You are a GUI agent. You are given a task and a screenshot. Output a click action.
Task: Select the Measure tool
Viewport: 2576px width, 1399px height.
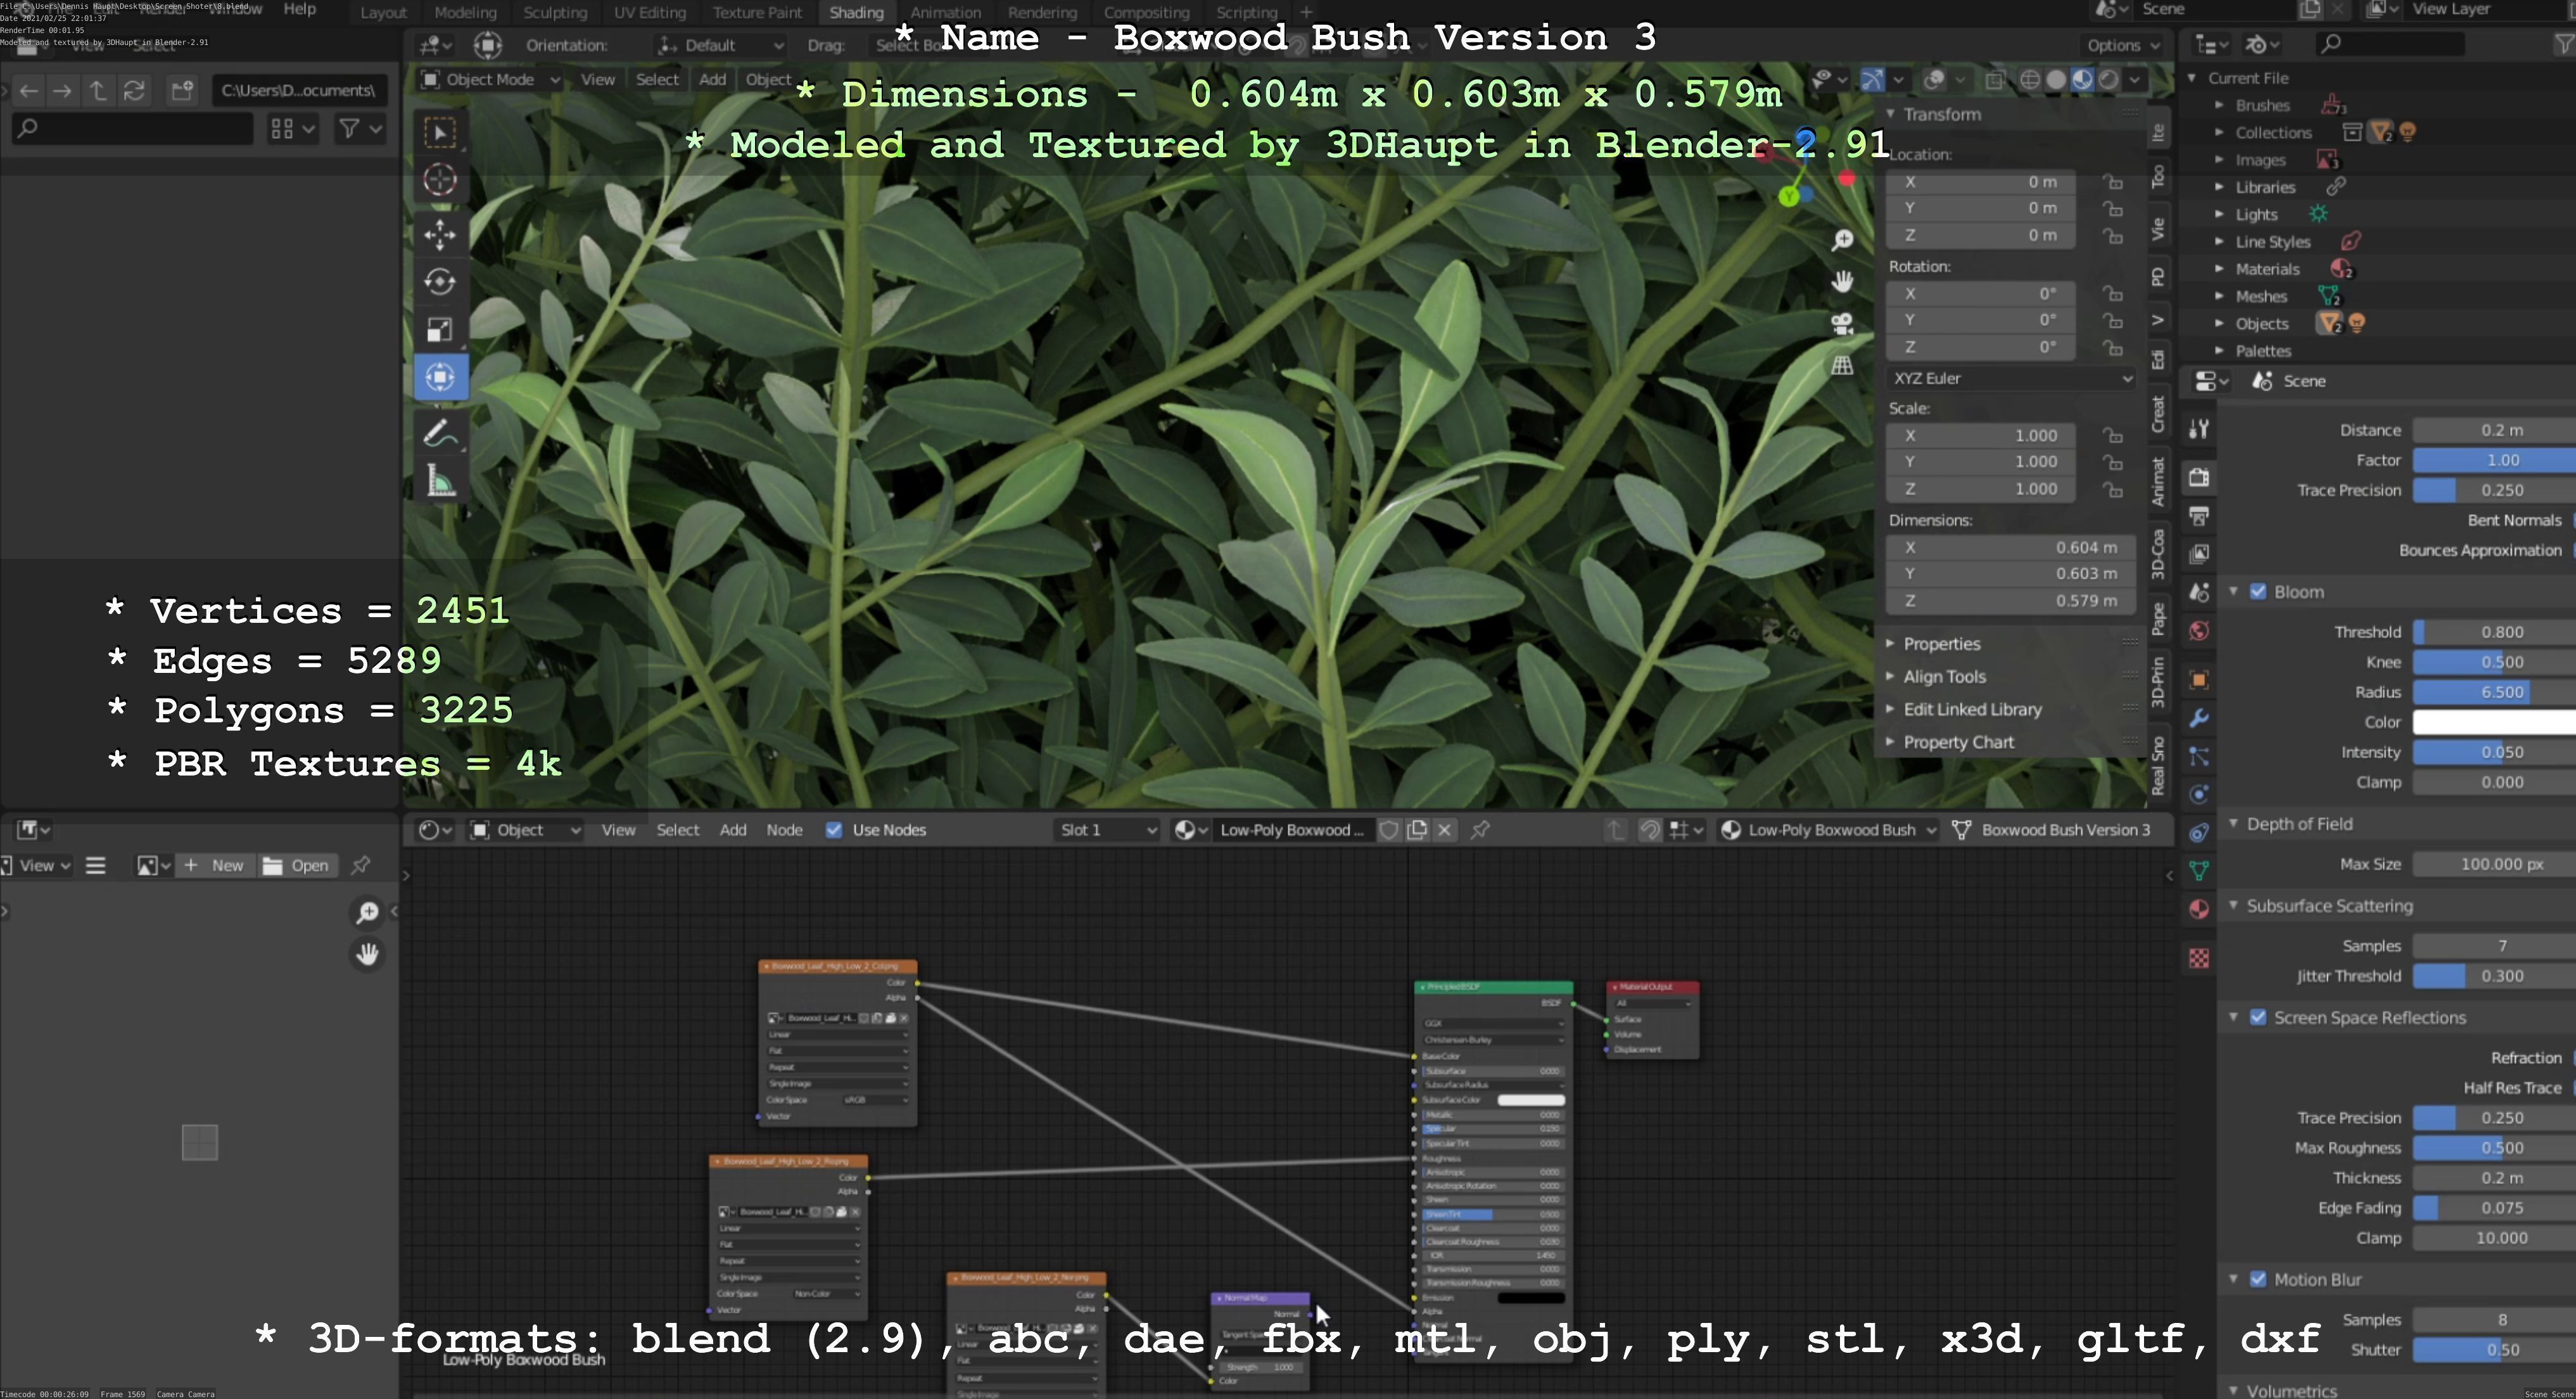click(440, 481)
